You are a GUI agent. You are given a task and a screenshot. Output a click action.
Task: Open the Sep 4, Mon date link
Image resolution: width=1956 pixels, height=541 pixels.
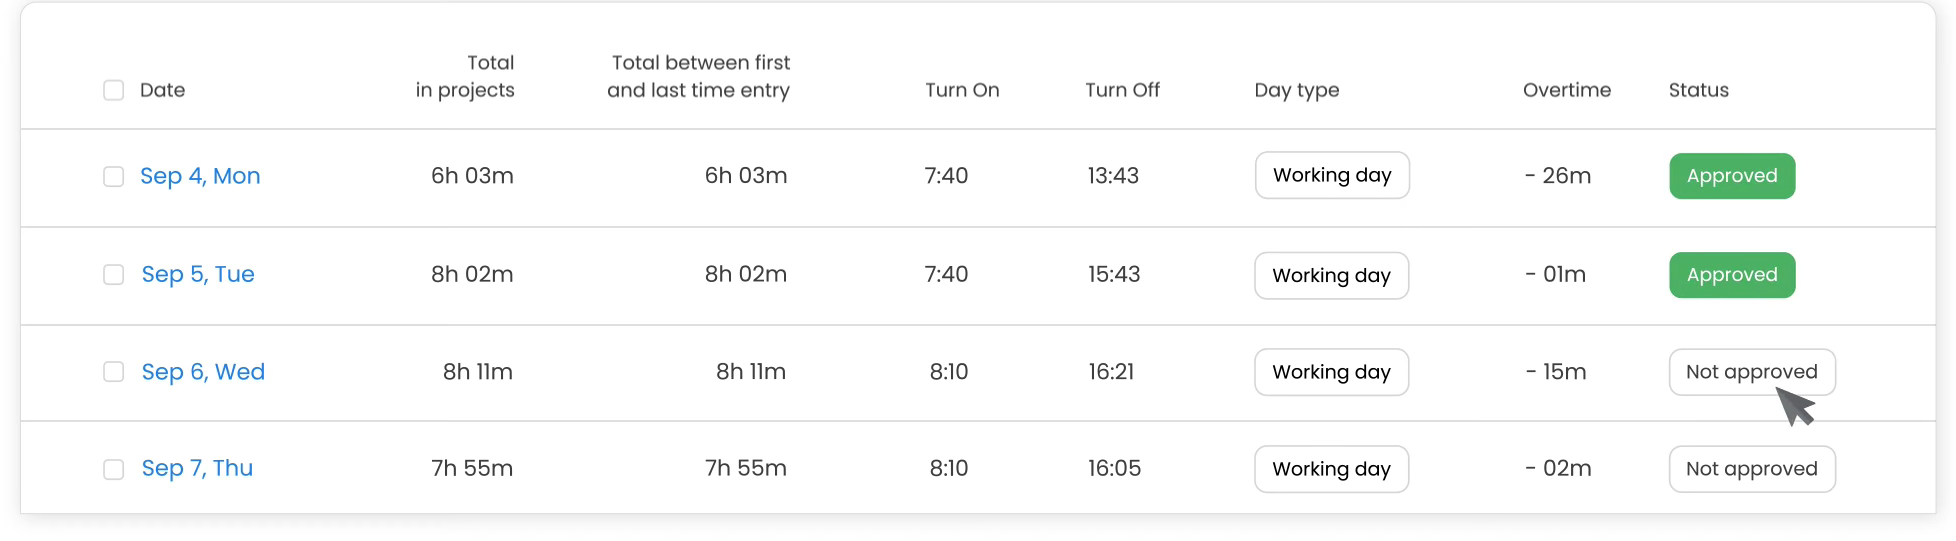click(200, 176)
